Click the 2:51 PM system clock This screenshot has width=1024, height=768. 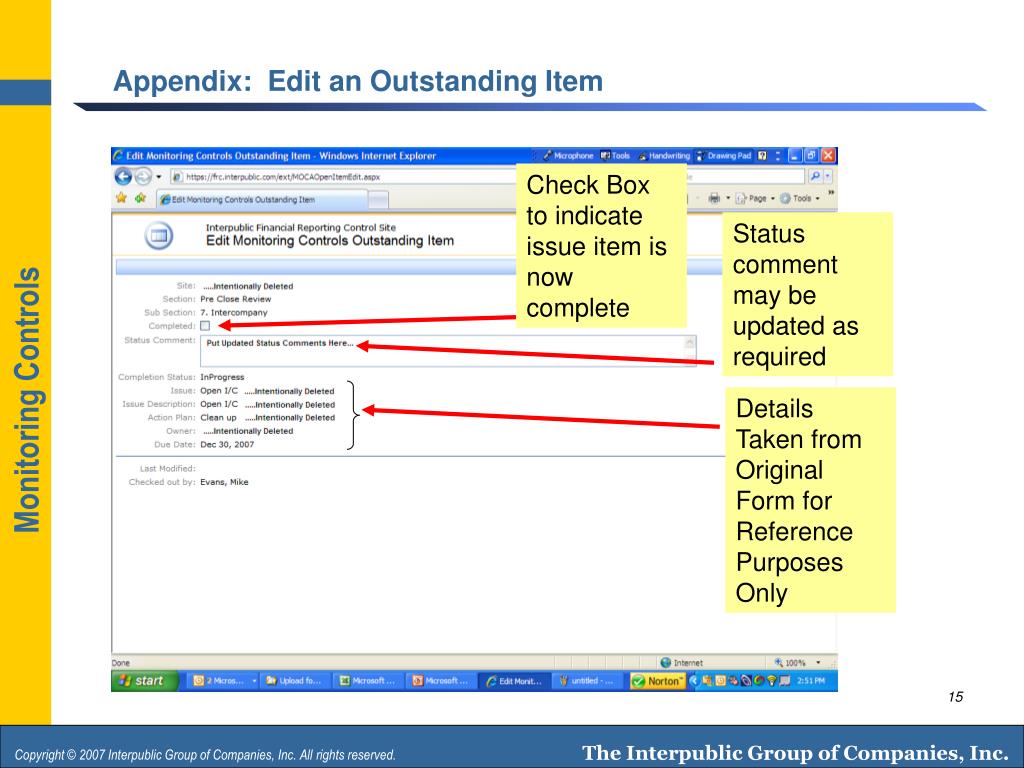[x=810, y=680]
